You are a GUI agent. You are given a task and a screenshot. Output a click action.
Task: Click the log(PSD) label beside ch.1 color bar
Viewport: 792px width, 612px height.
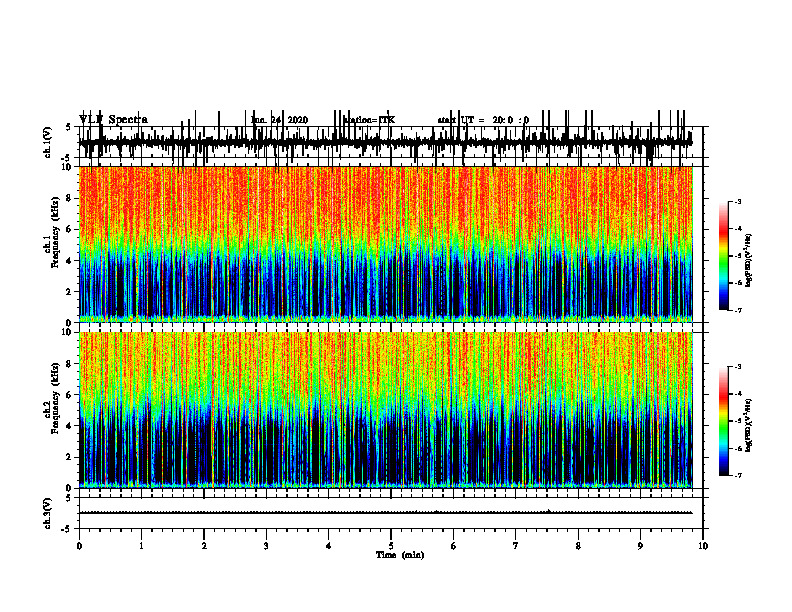[x=748, y=261]
